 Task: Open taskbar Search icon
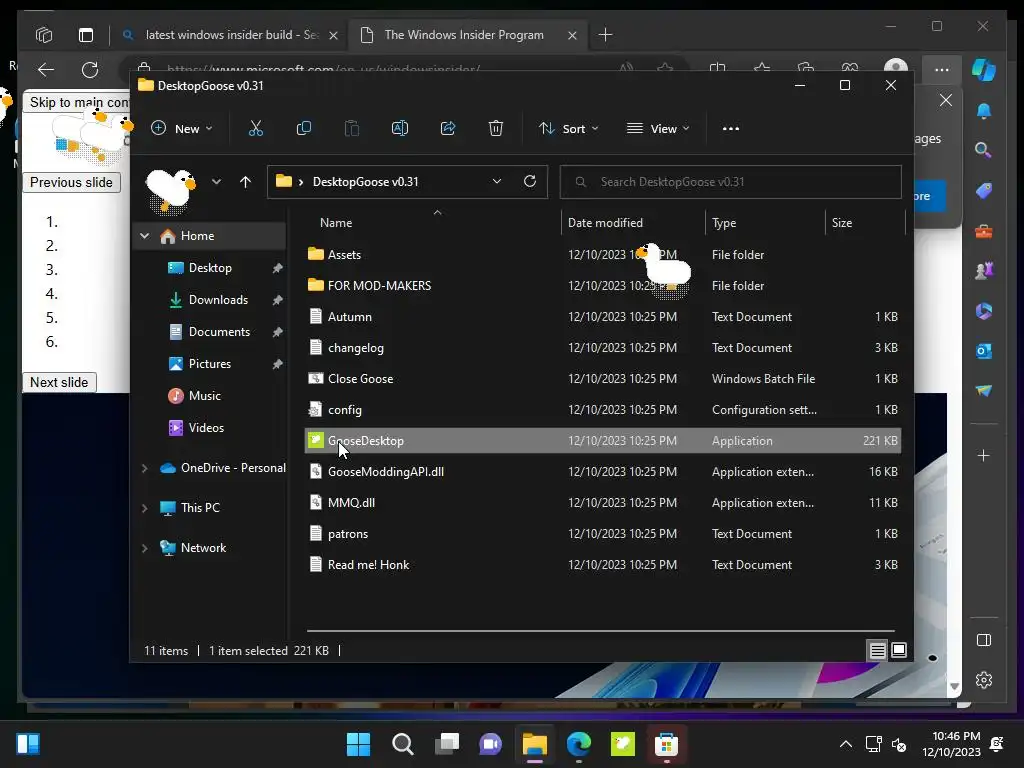pyautogui.click(x=403, y=744)
